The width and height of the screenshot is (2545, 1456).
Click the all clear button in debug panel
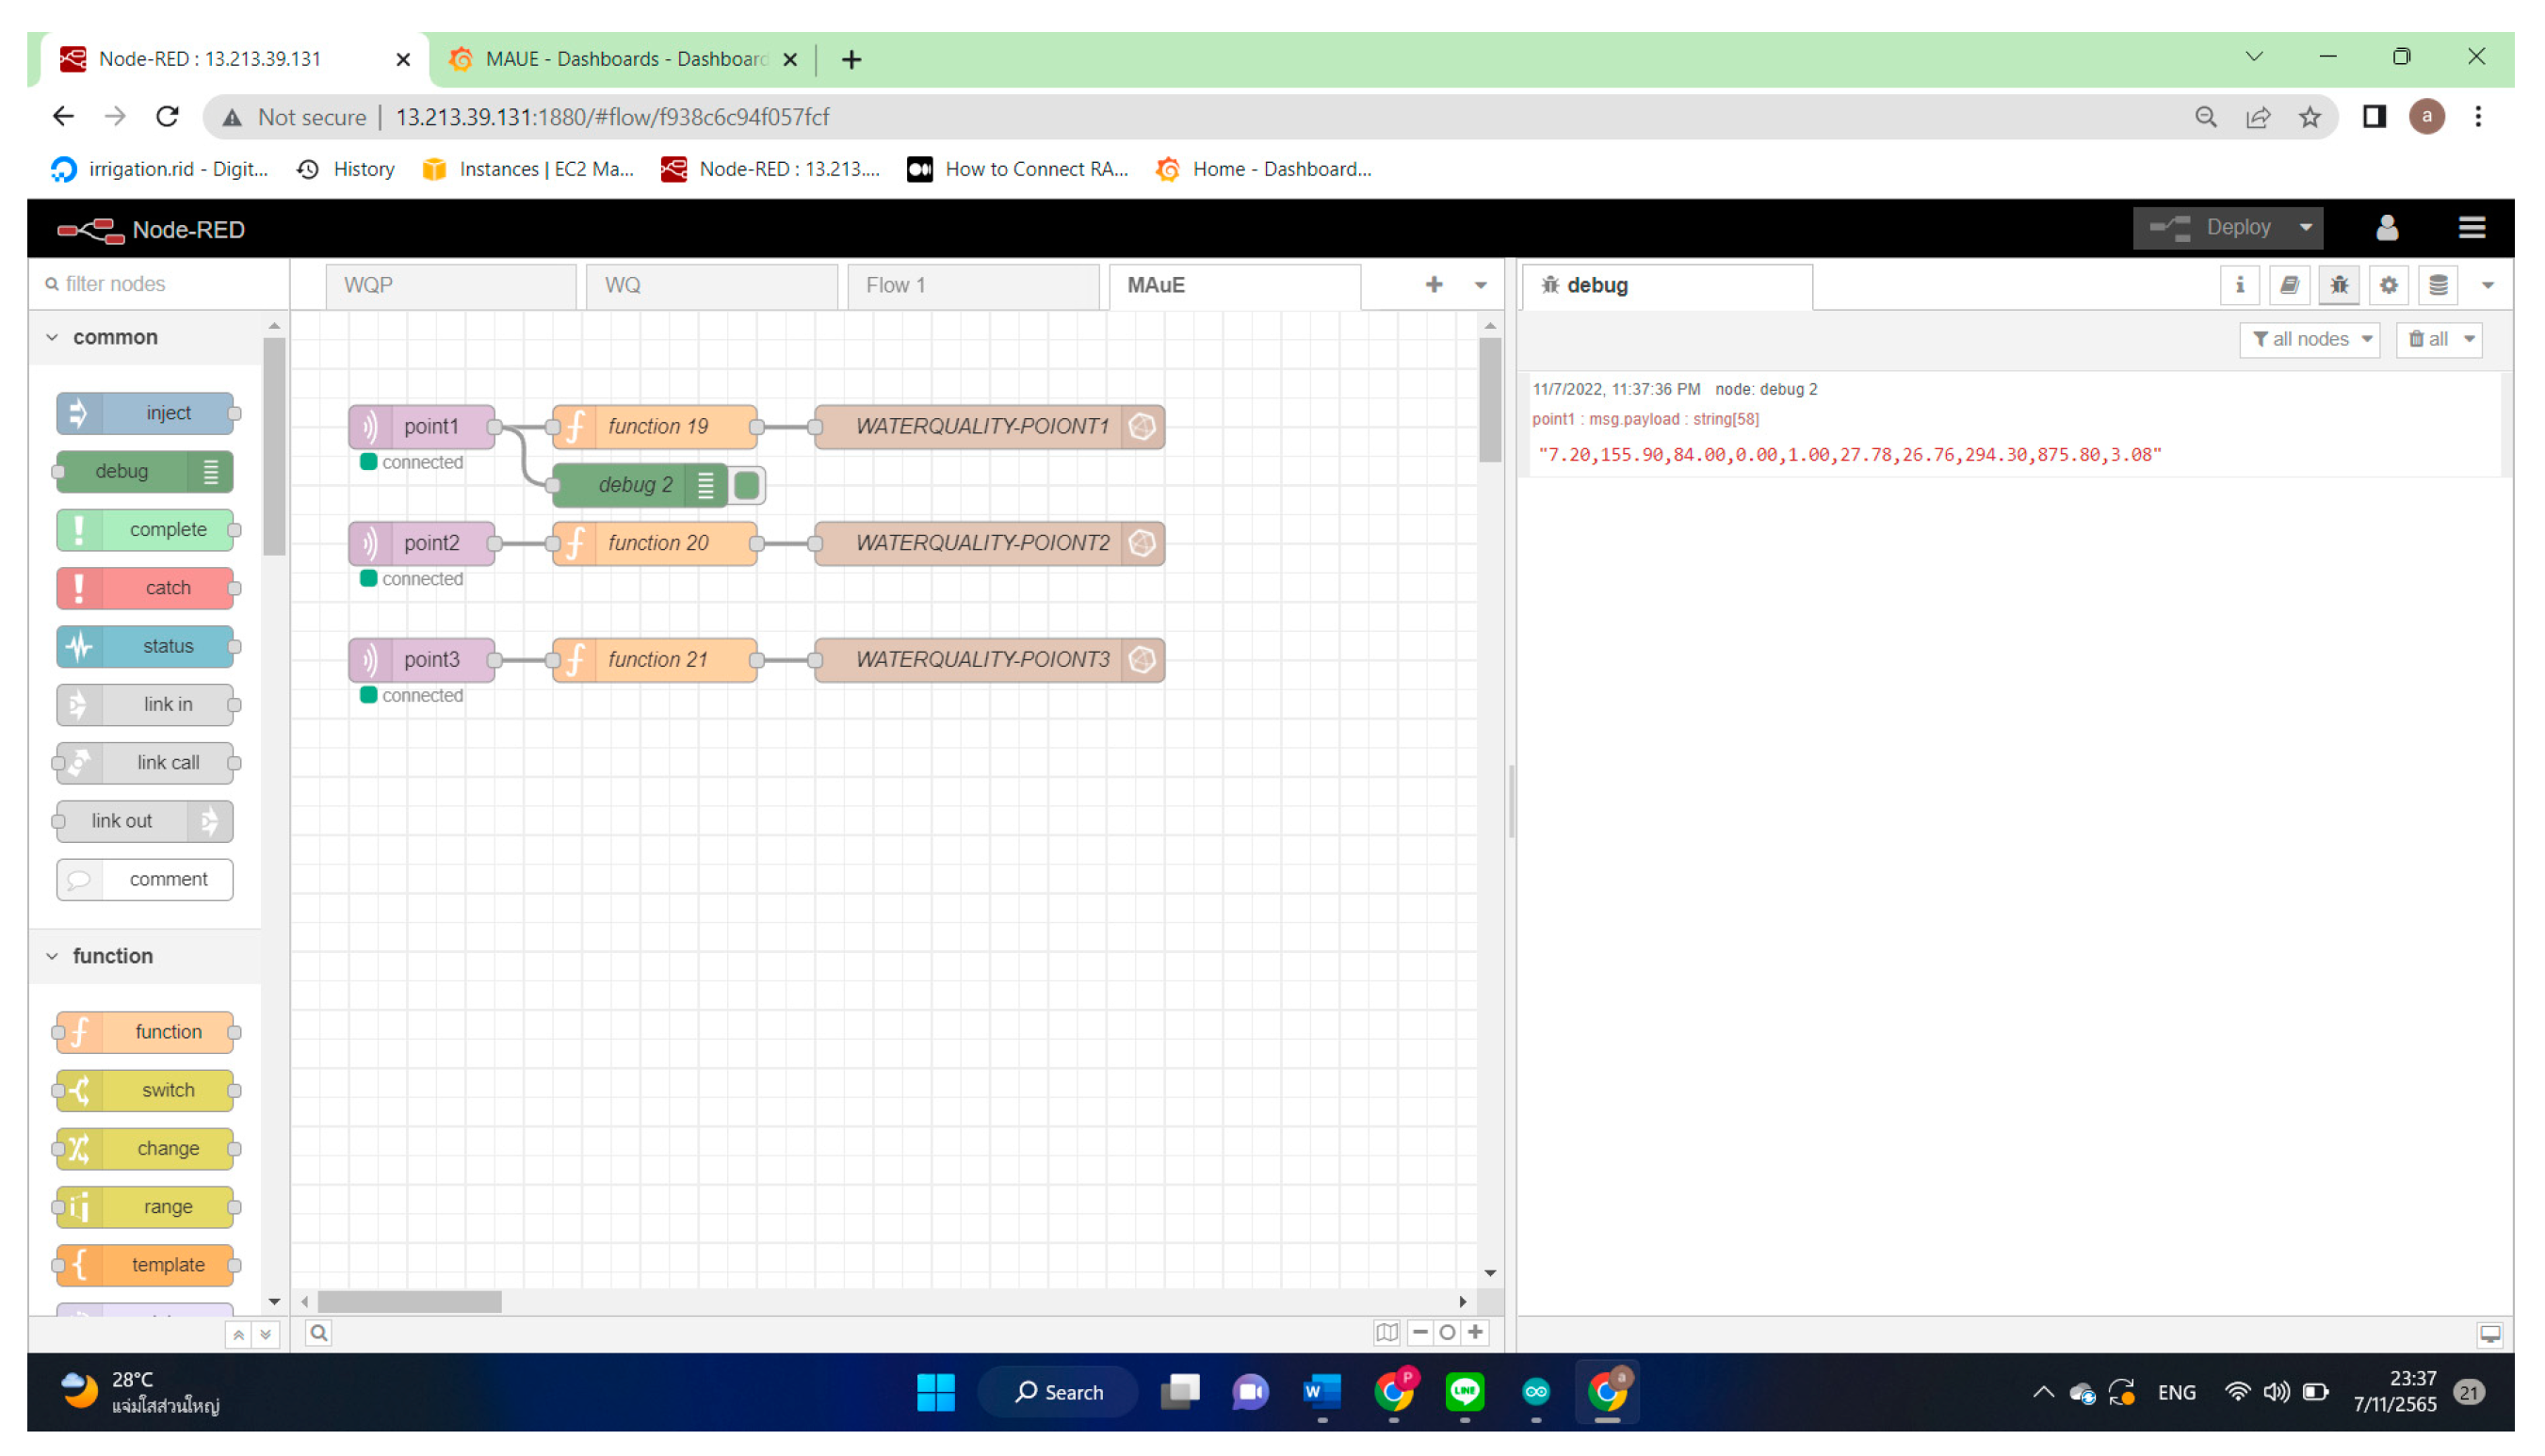click(2431, 337)
